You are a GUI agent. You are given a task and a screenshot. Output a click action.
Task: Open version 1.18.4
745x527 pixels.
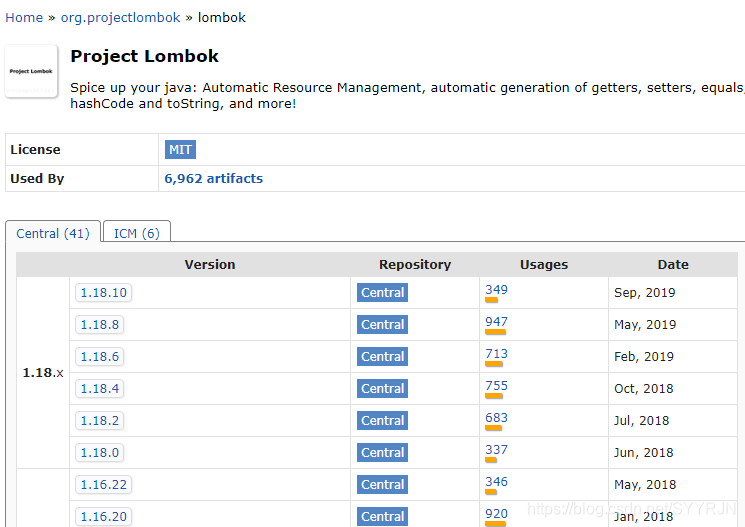tap(100, 389)
